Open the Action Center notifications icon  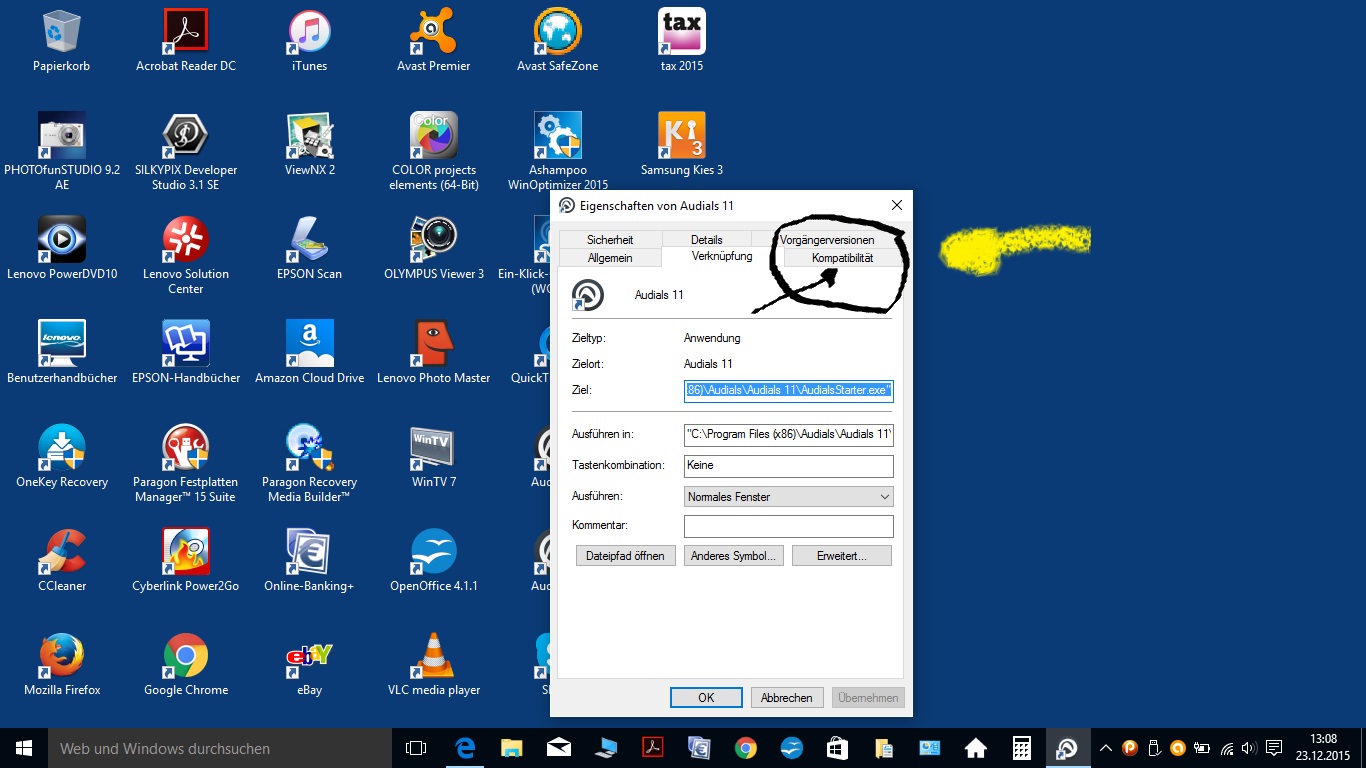tap(1274, 748)
